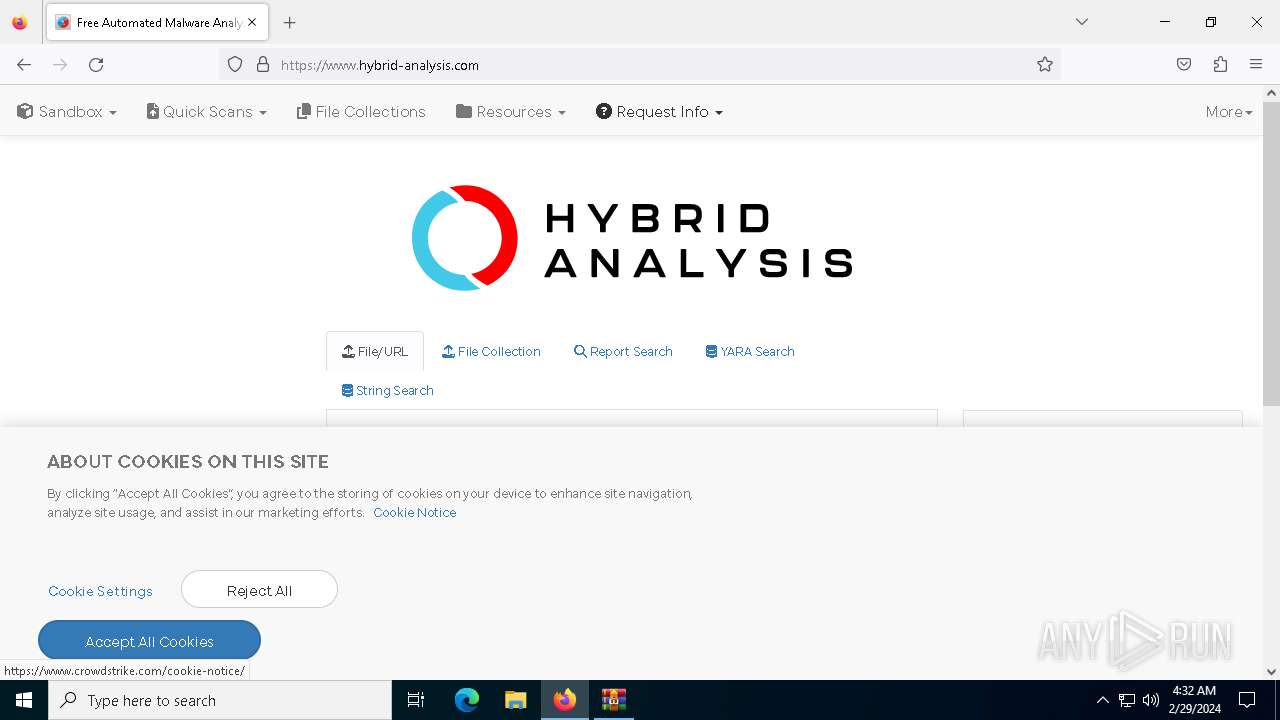Open the Windows Start menu
The width and height of the screenshot is (1280, 720).
[24, 700]
